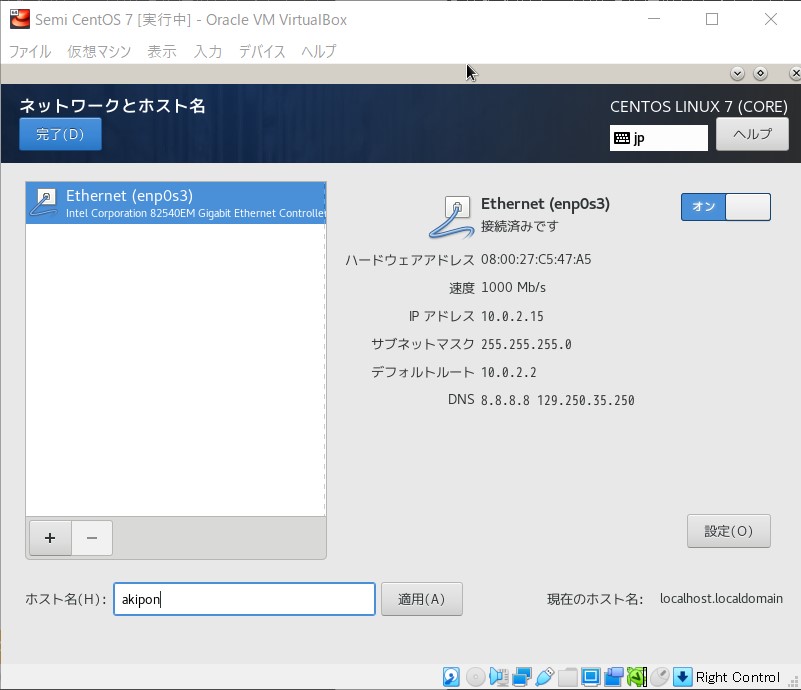Open the audio speaker indicator in status bar
The width and height of the screenshot is (801, 690).
pyautogui.click(x=498, y=677)
